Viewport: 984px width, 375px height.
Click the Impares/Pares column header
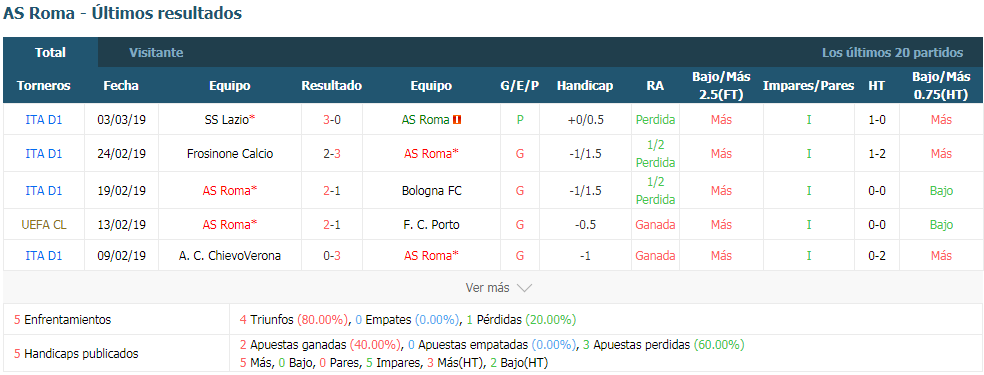(x=808, y=86)
